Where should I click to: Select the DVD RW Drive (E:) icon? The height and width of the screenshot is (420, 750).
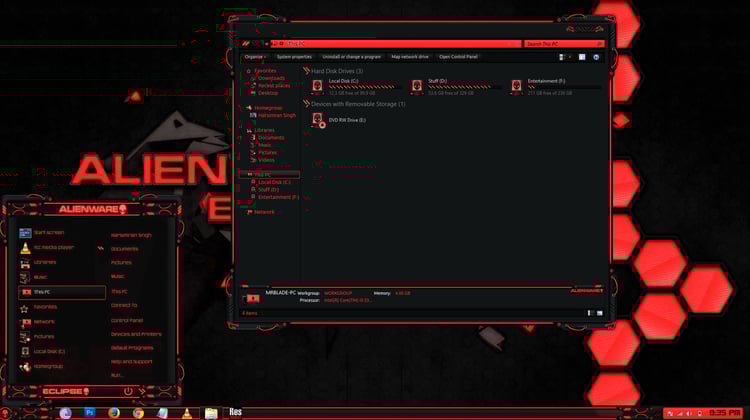click(x=318, y=120)
